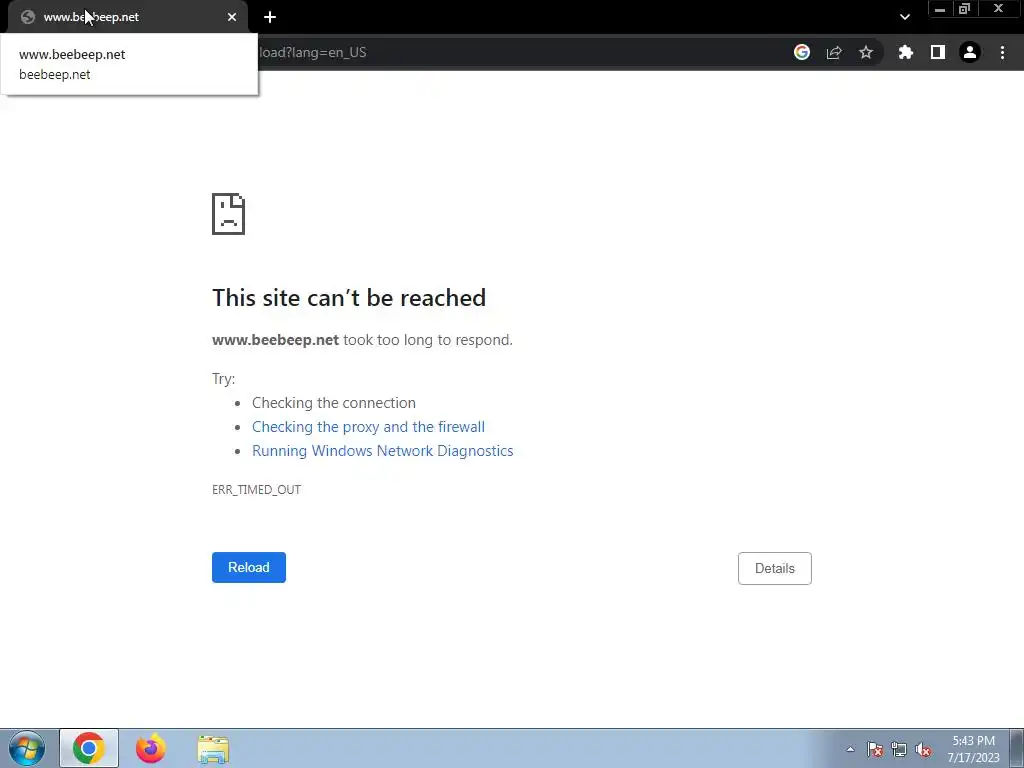
Task: Open the Windows Start menu
Action: click(x=27, y=748)
